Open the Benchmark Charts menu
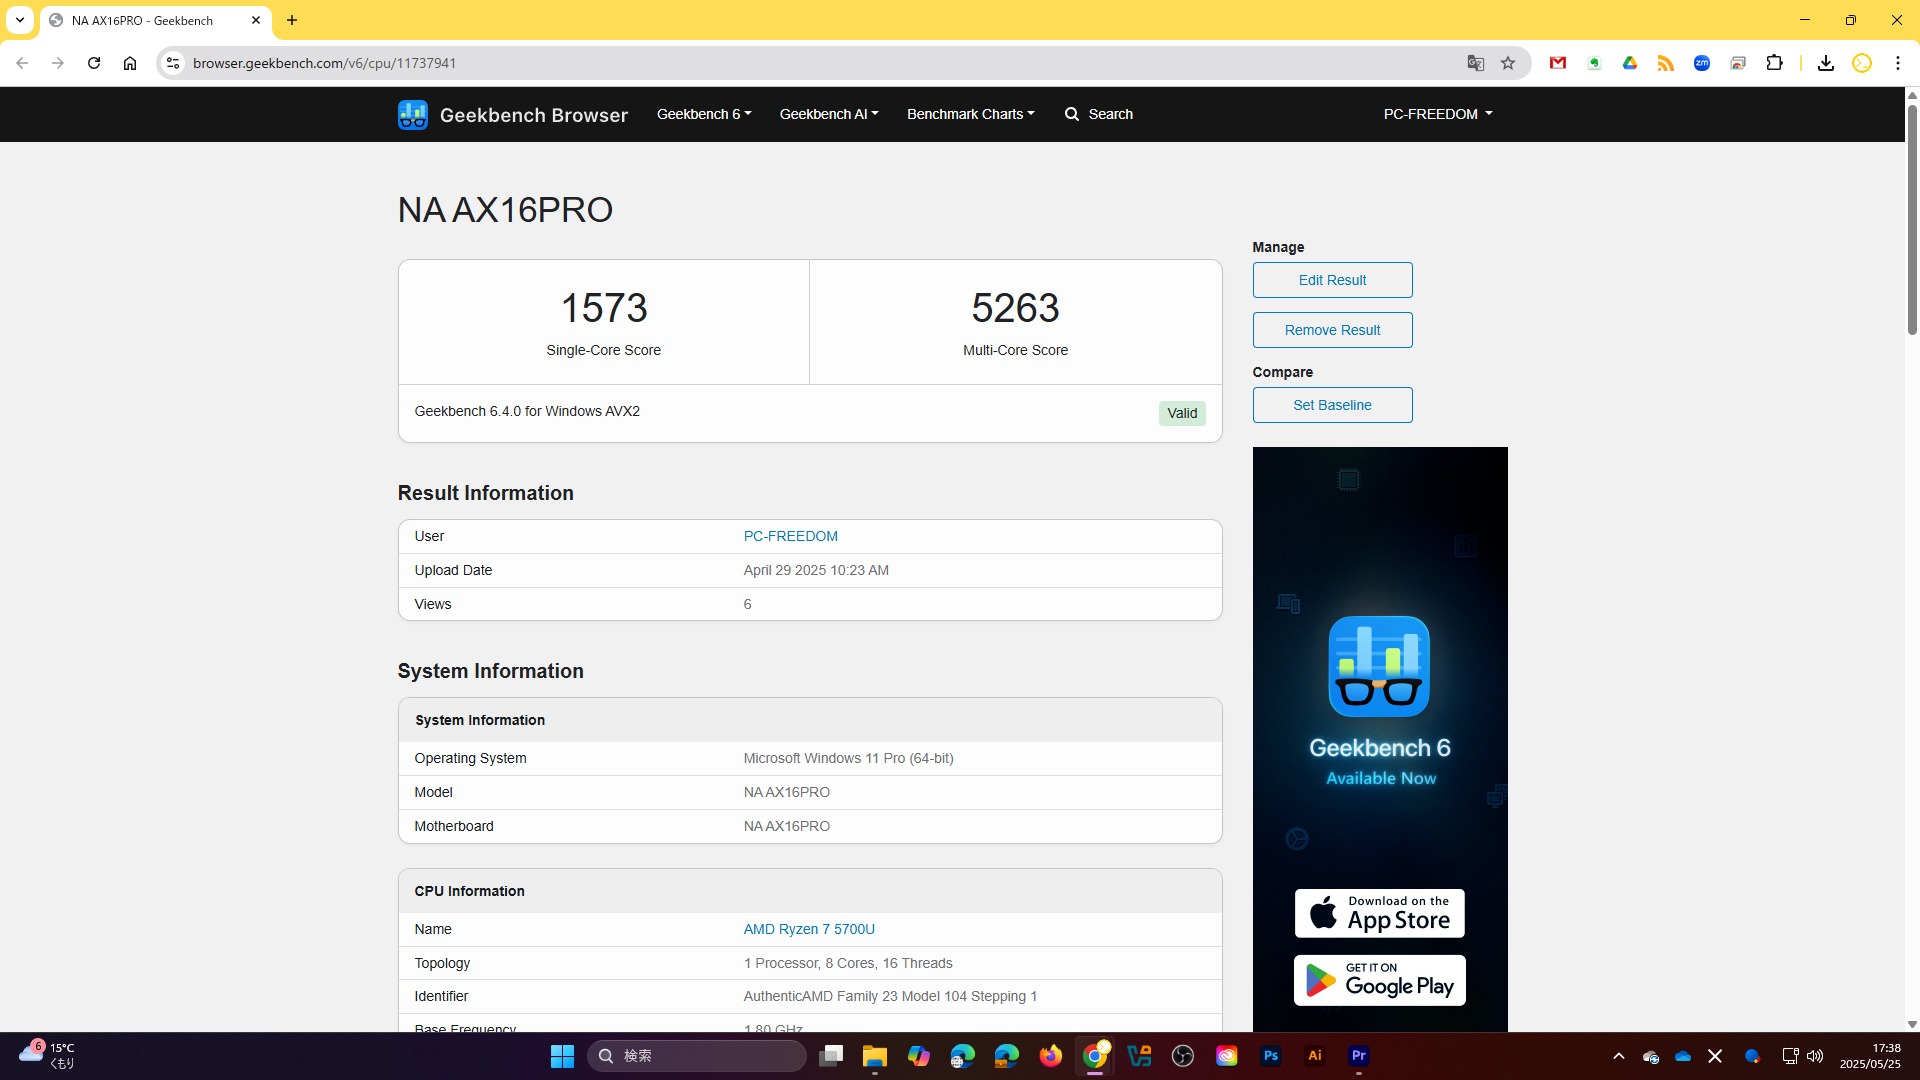 [970, 114]
